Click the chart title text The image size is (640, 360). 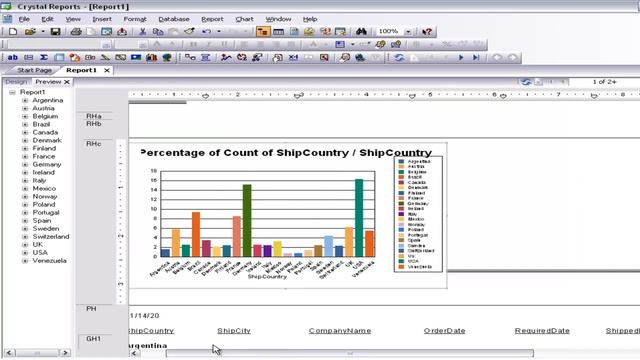pyautogui.click(x=286, y=153)
